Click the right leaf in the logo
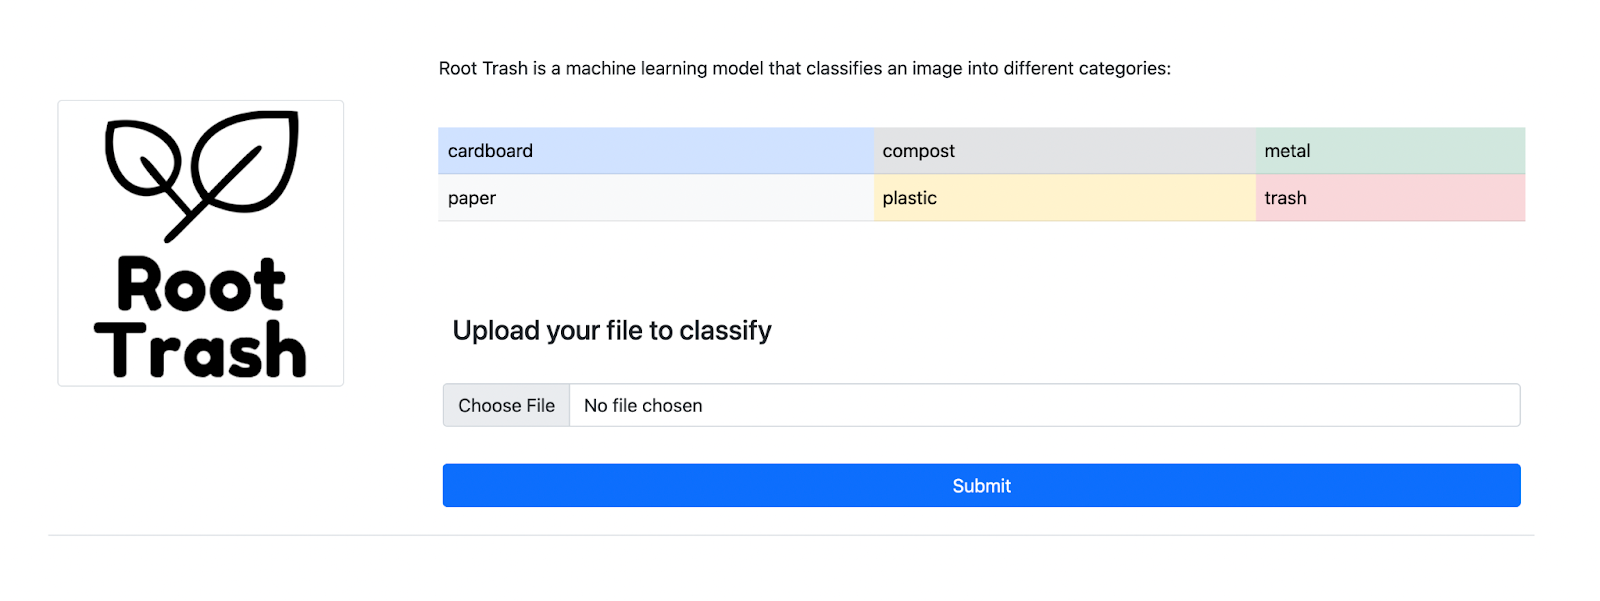Screen dimensions: 1600x601 246,160
